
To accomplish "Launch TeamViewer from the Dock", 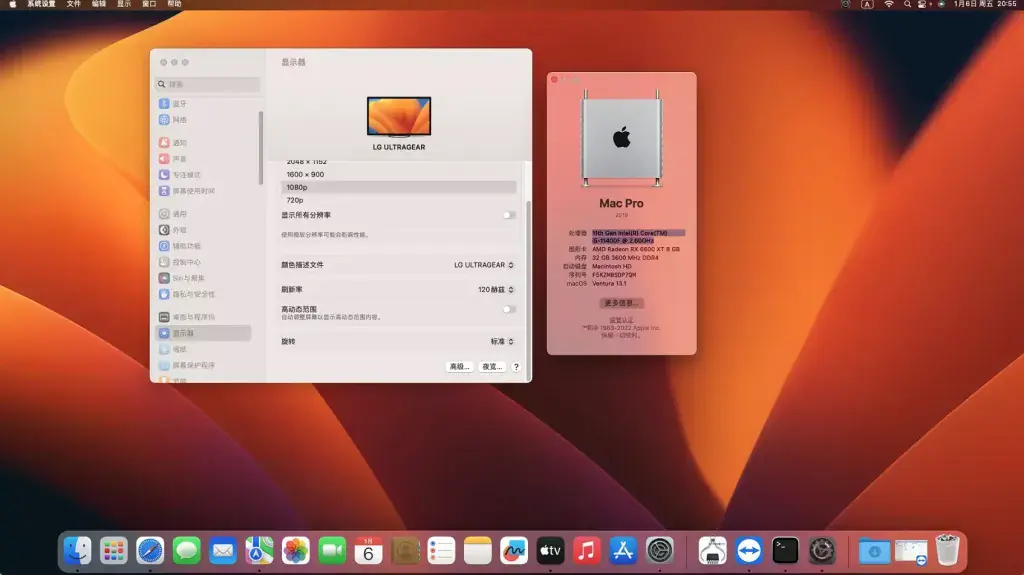I will click(x=748, y=550).
